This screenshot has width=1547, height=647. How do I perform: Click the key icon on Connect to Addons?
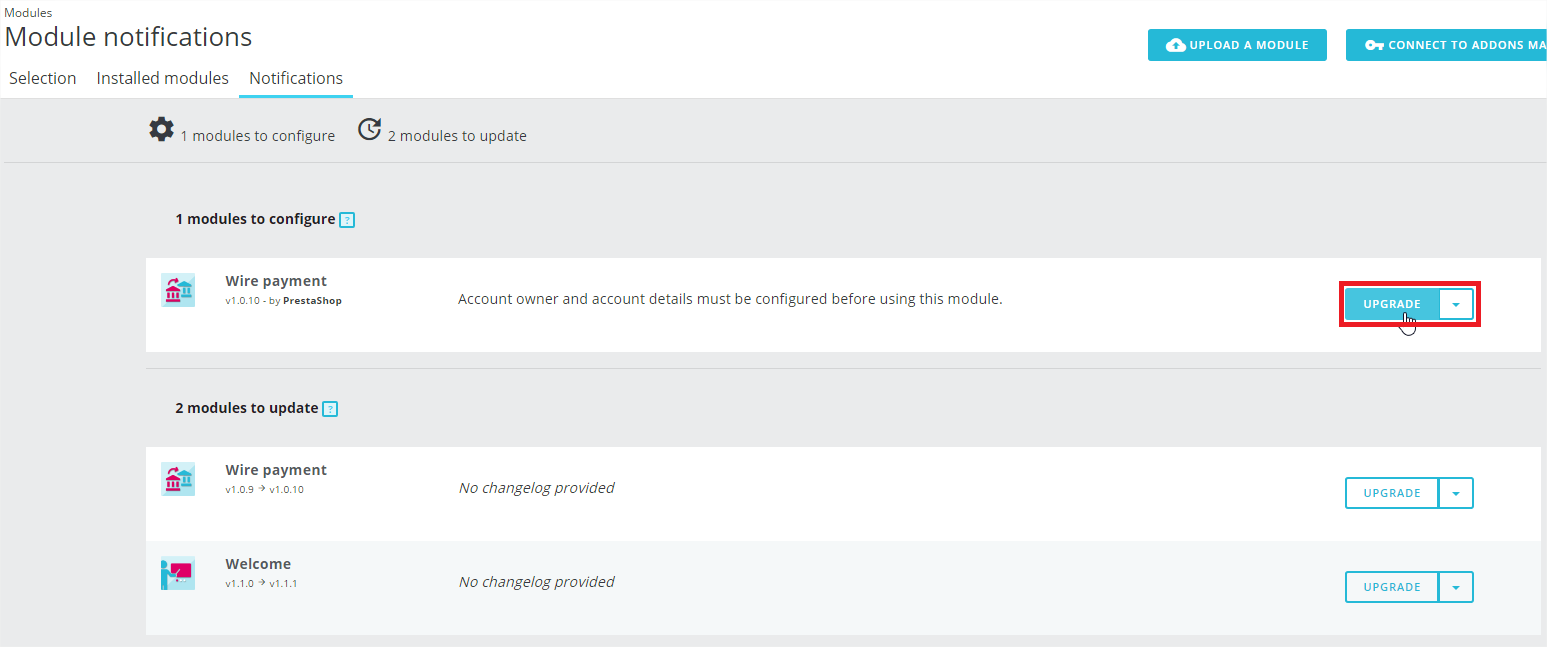click(1374, 45)
